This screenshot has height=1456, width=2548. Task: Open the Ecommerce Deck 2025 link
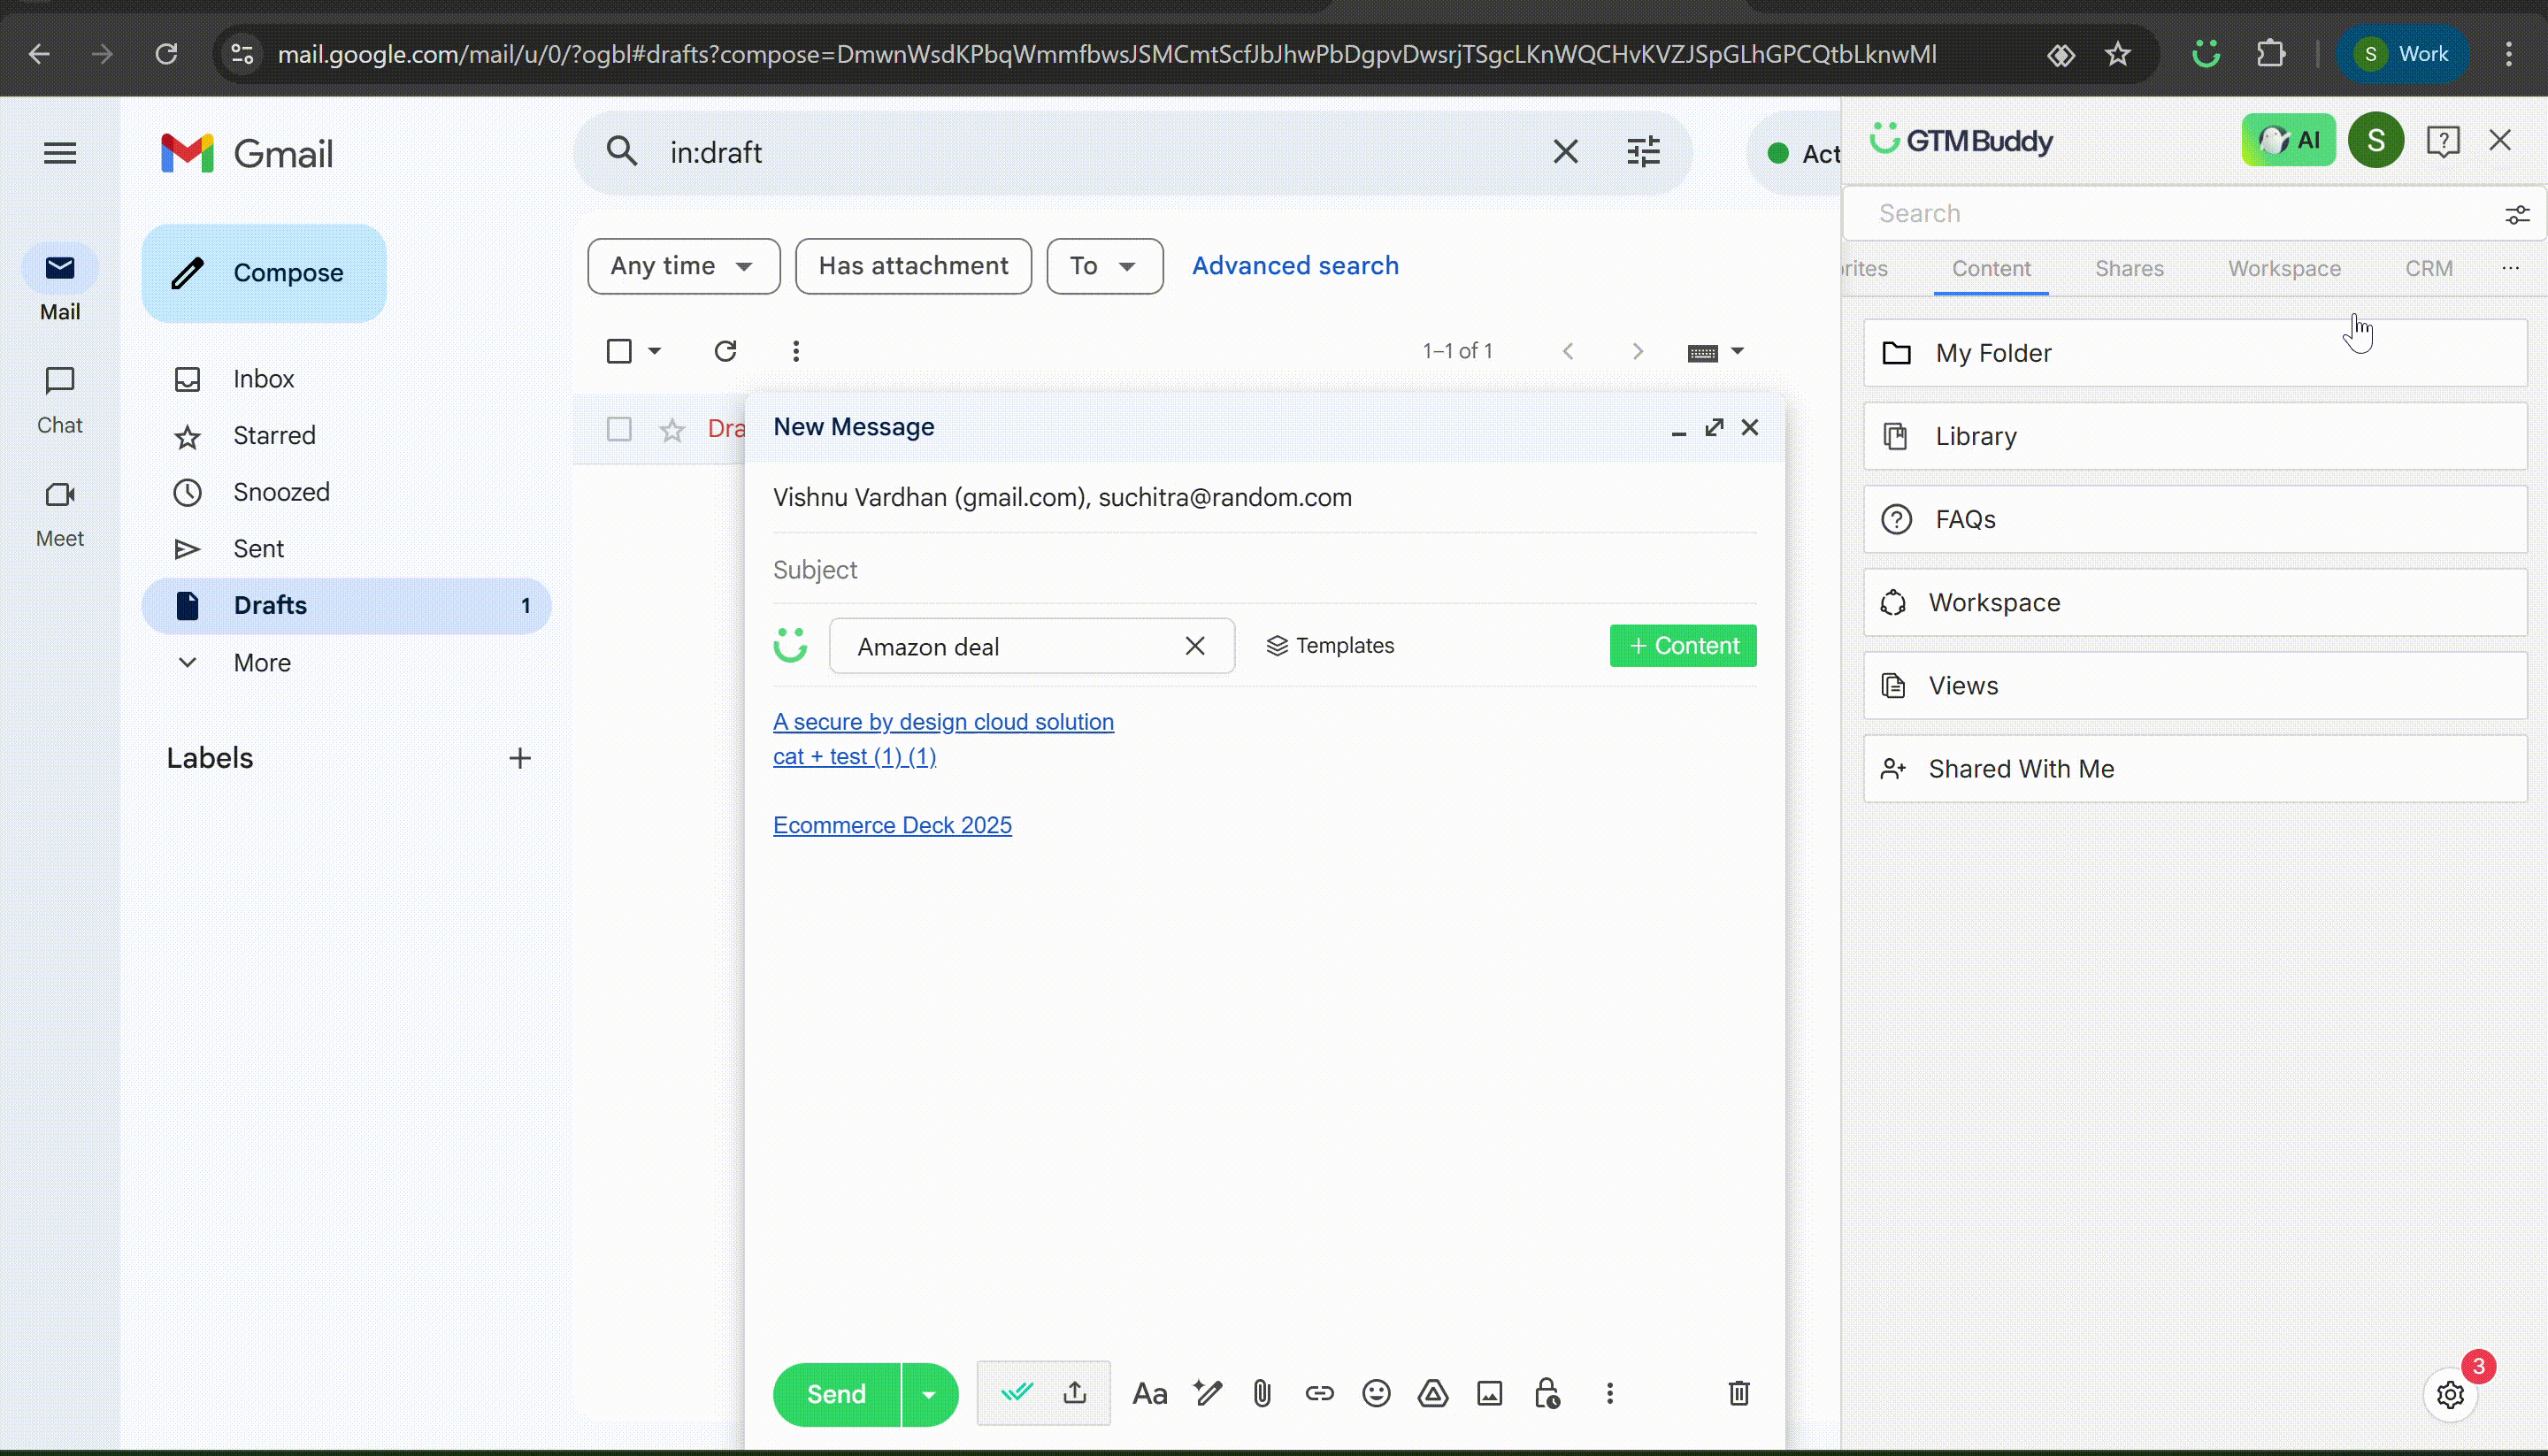click(892, 825)
